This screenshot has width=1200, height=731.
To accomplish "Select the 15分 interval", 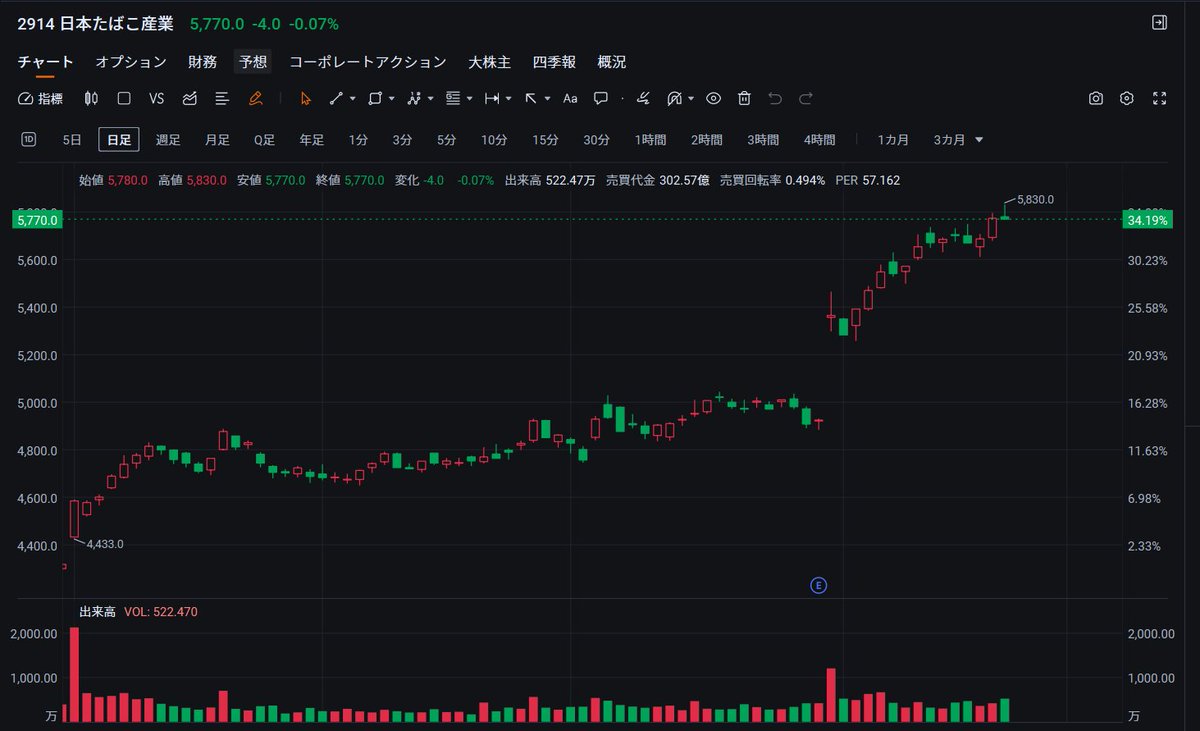I will 545,140.
